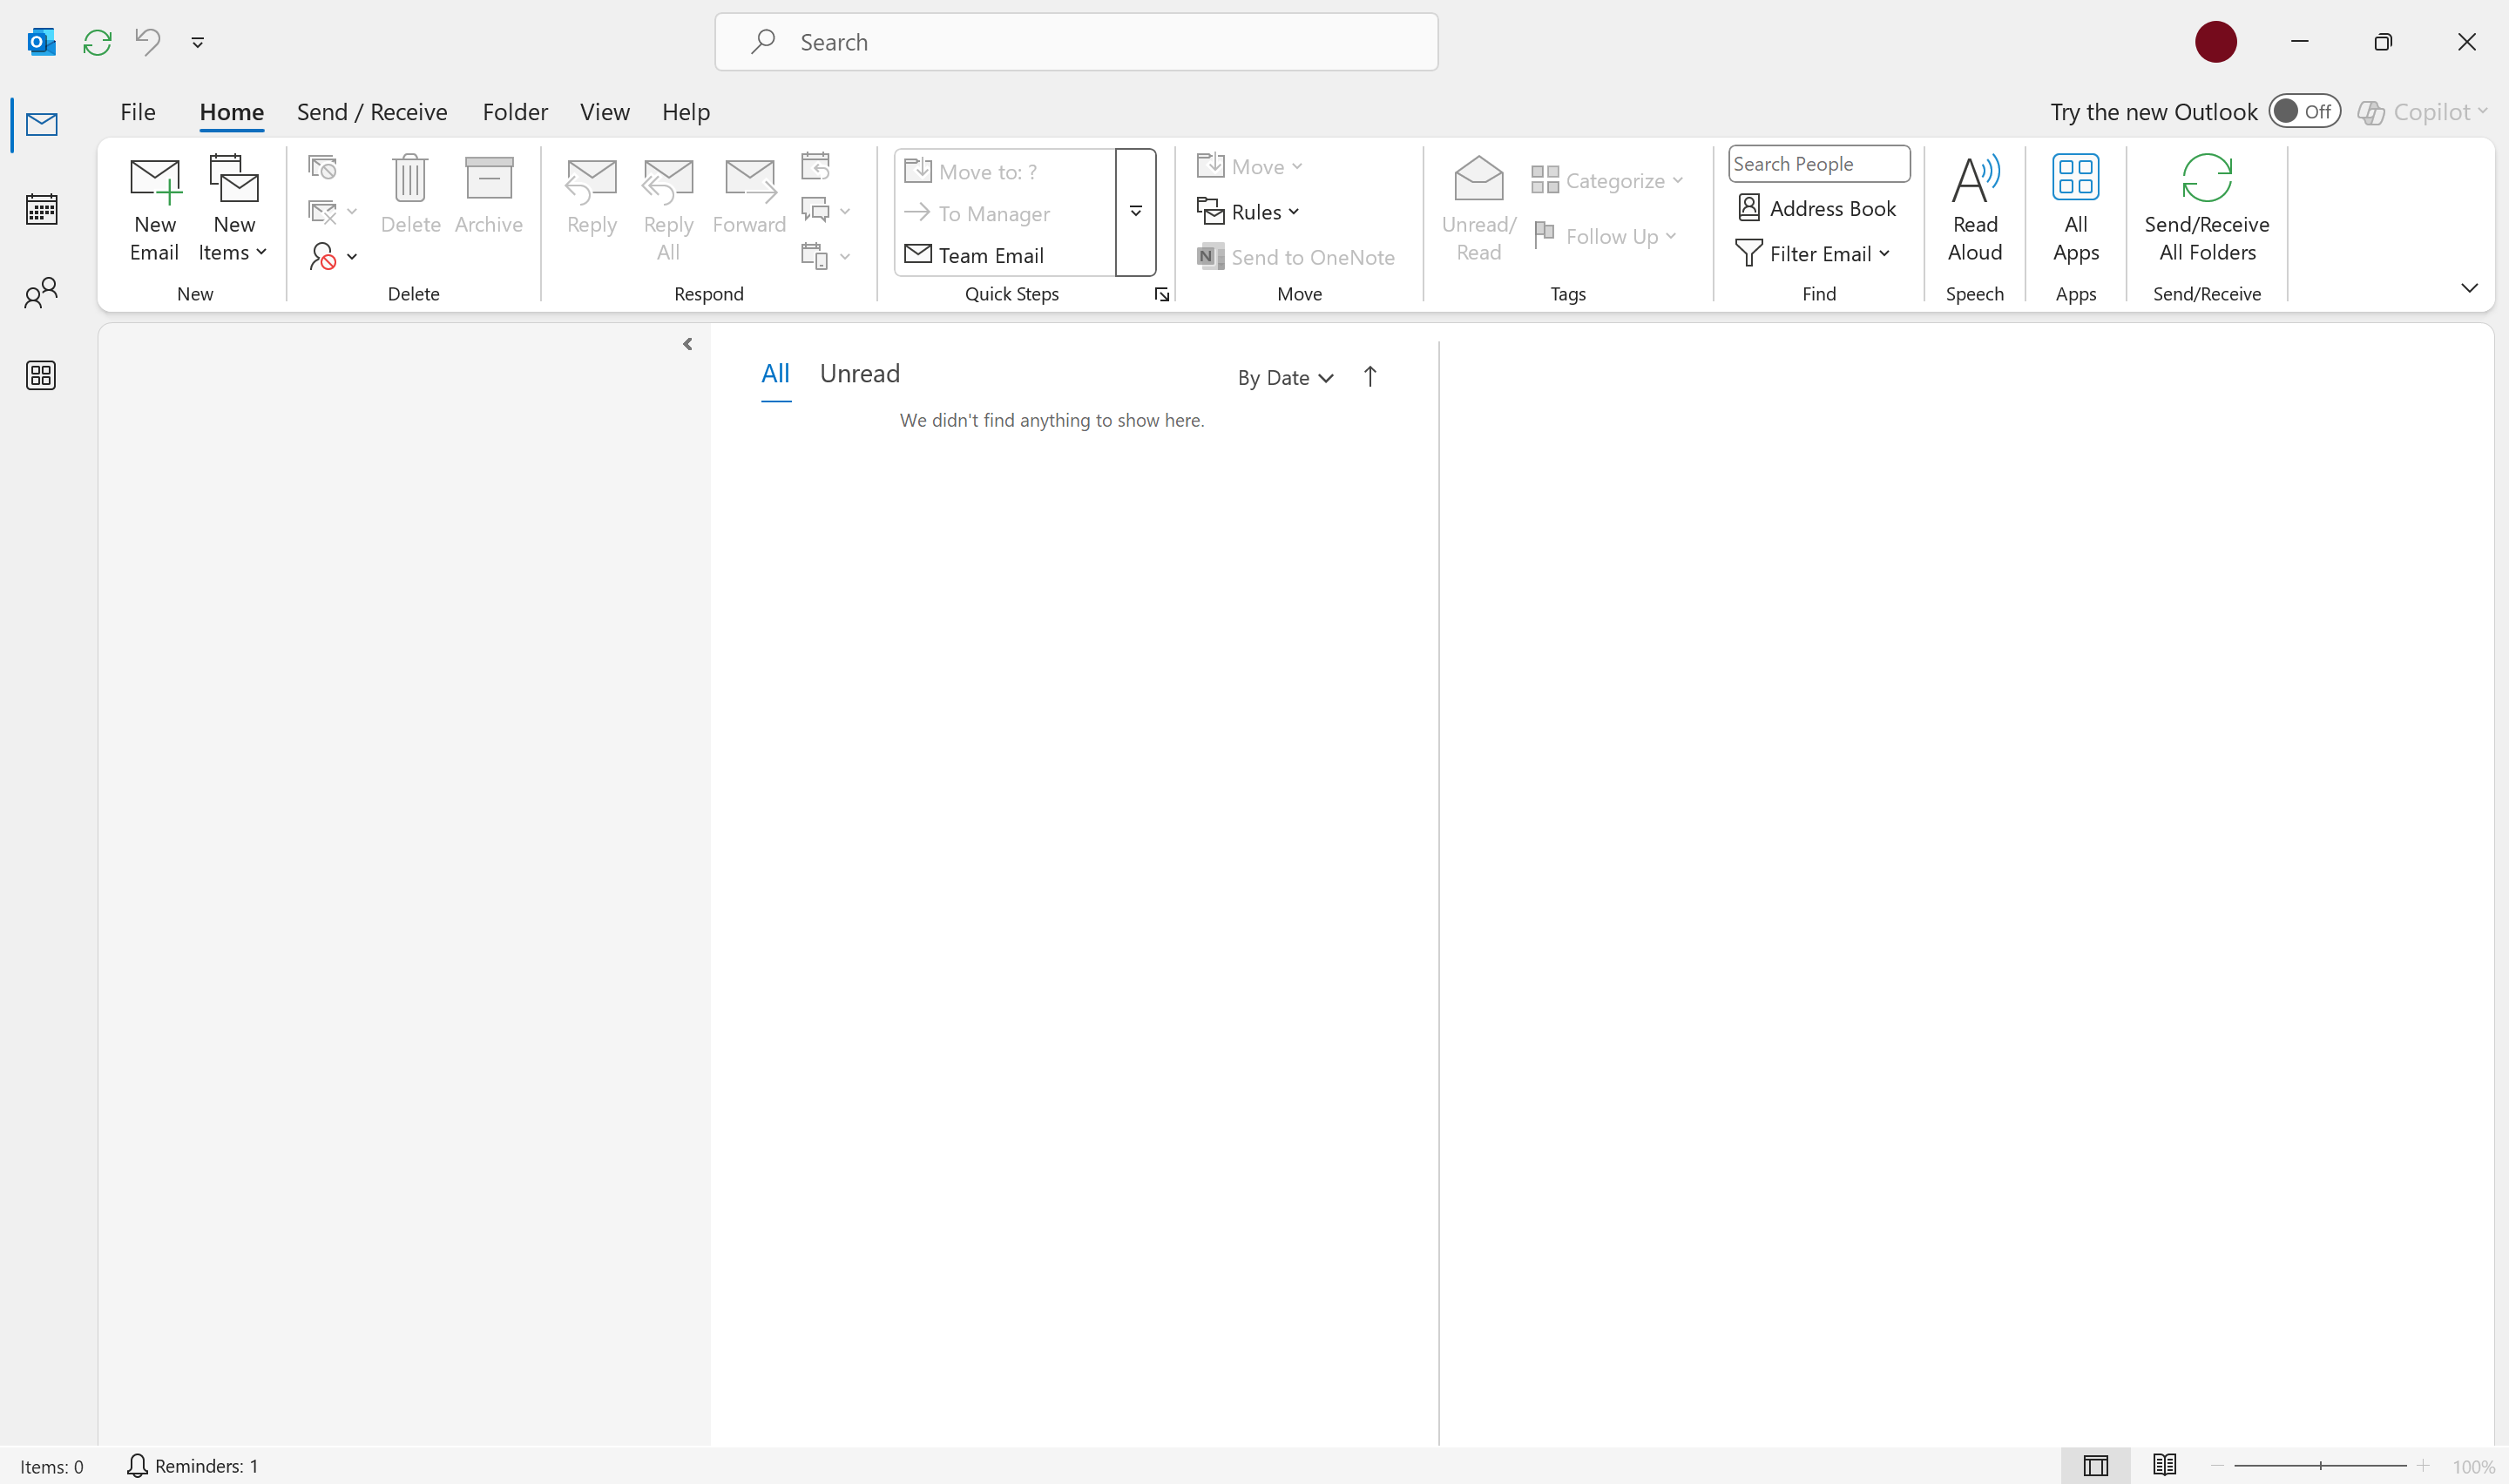Open All Apps in the ribbon
2509x1484 pixels.
click(2075, 210)
